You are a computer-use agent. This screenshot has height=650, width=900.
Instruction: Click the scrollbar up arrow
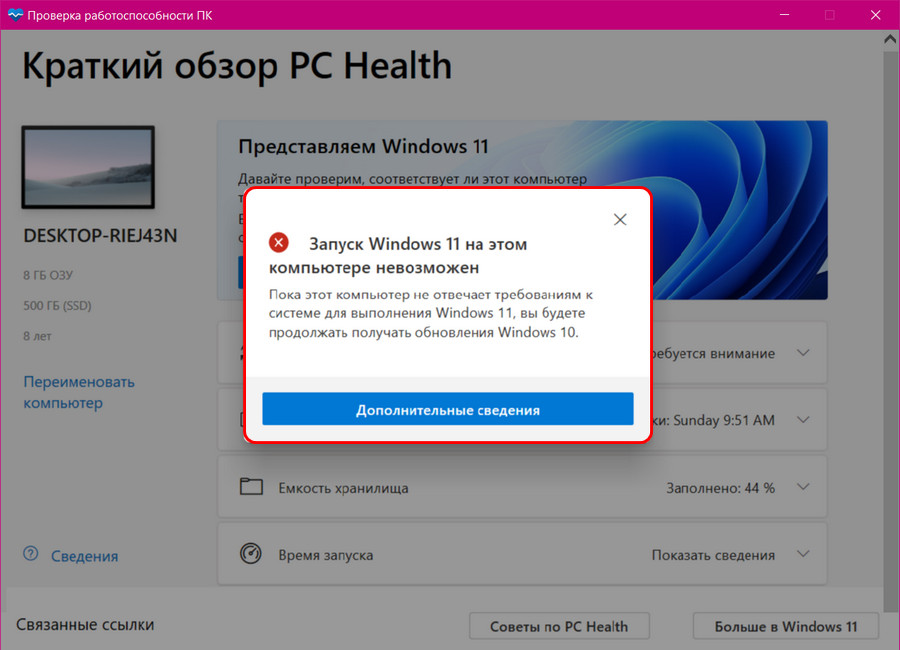[889, 38]
